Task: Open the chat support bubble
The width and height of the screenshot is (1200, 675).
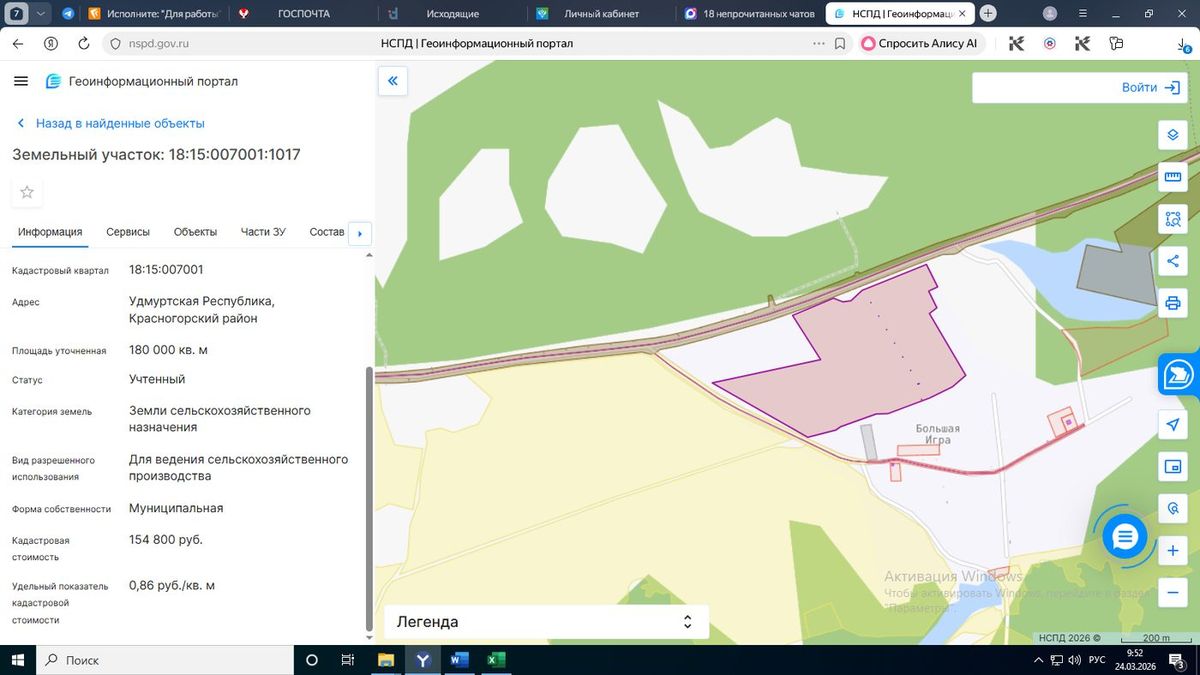Action: [x=1125, y=537]
